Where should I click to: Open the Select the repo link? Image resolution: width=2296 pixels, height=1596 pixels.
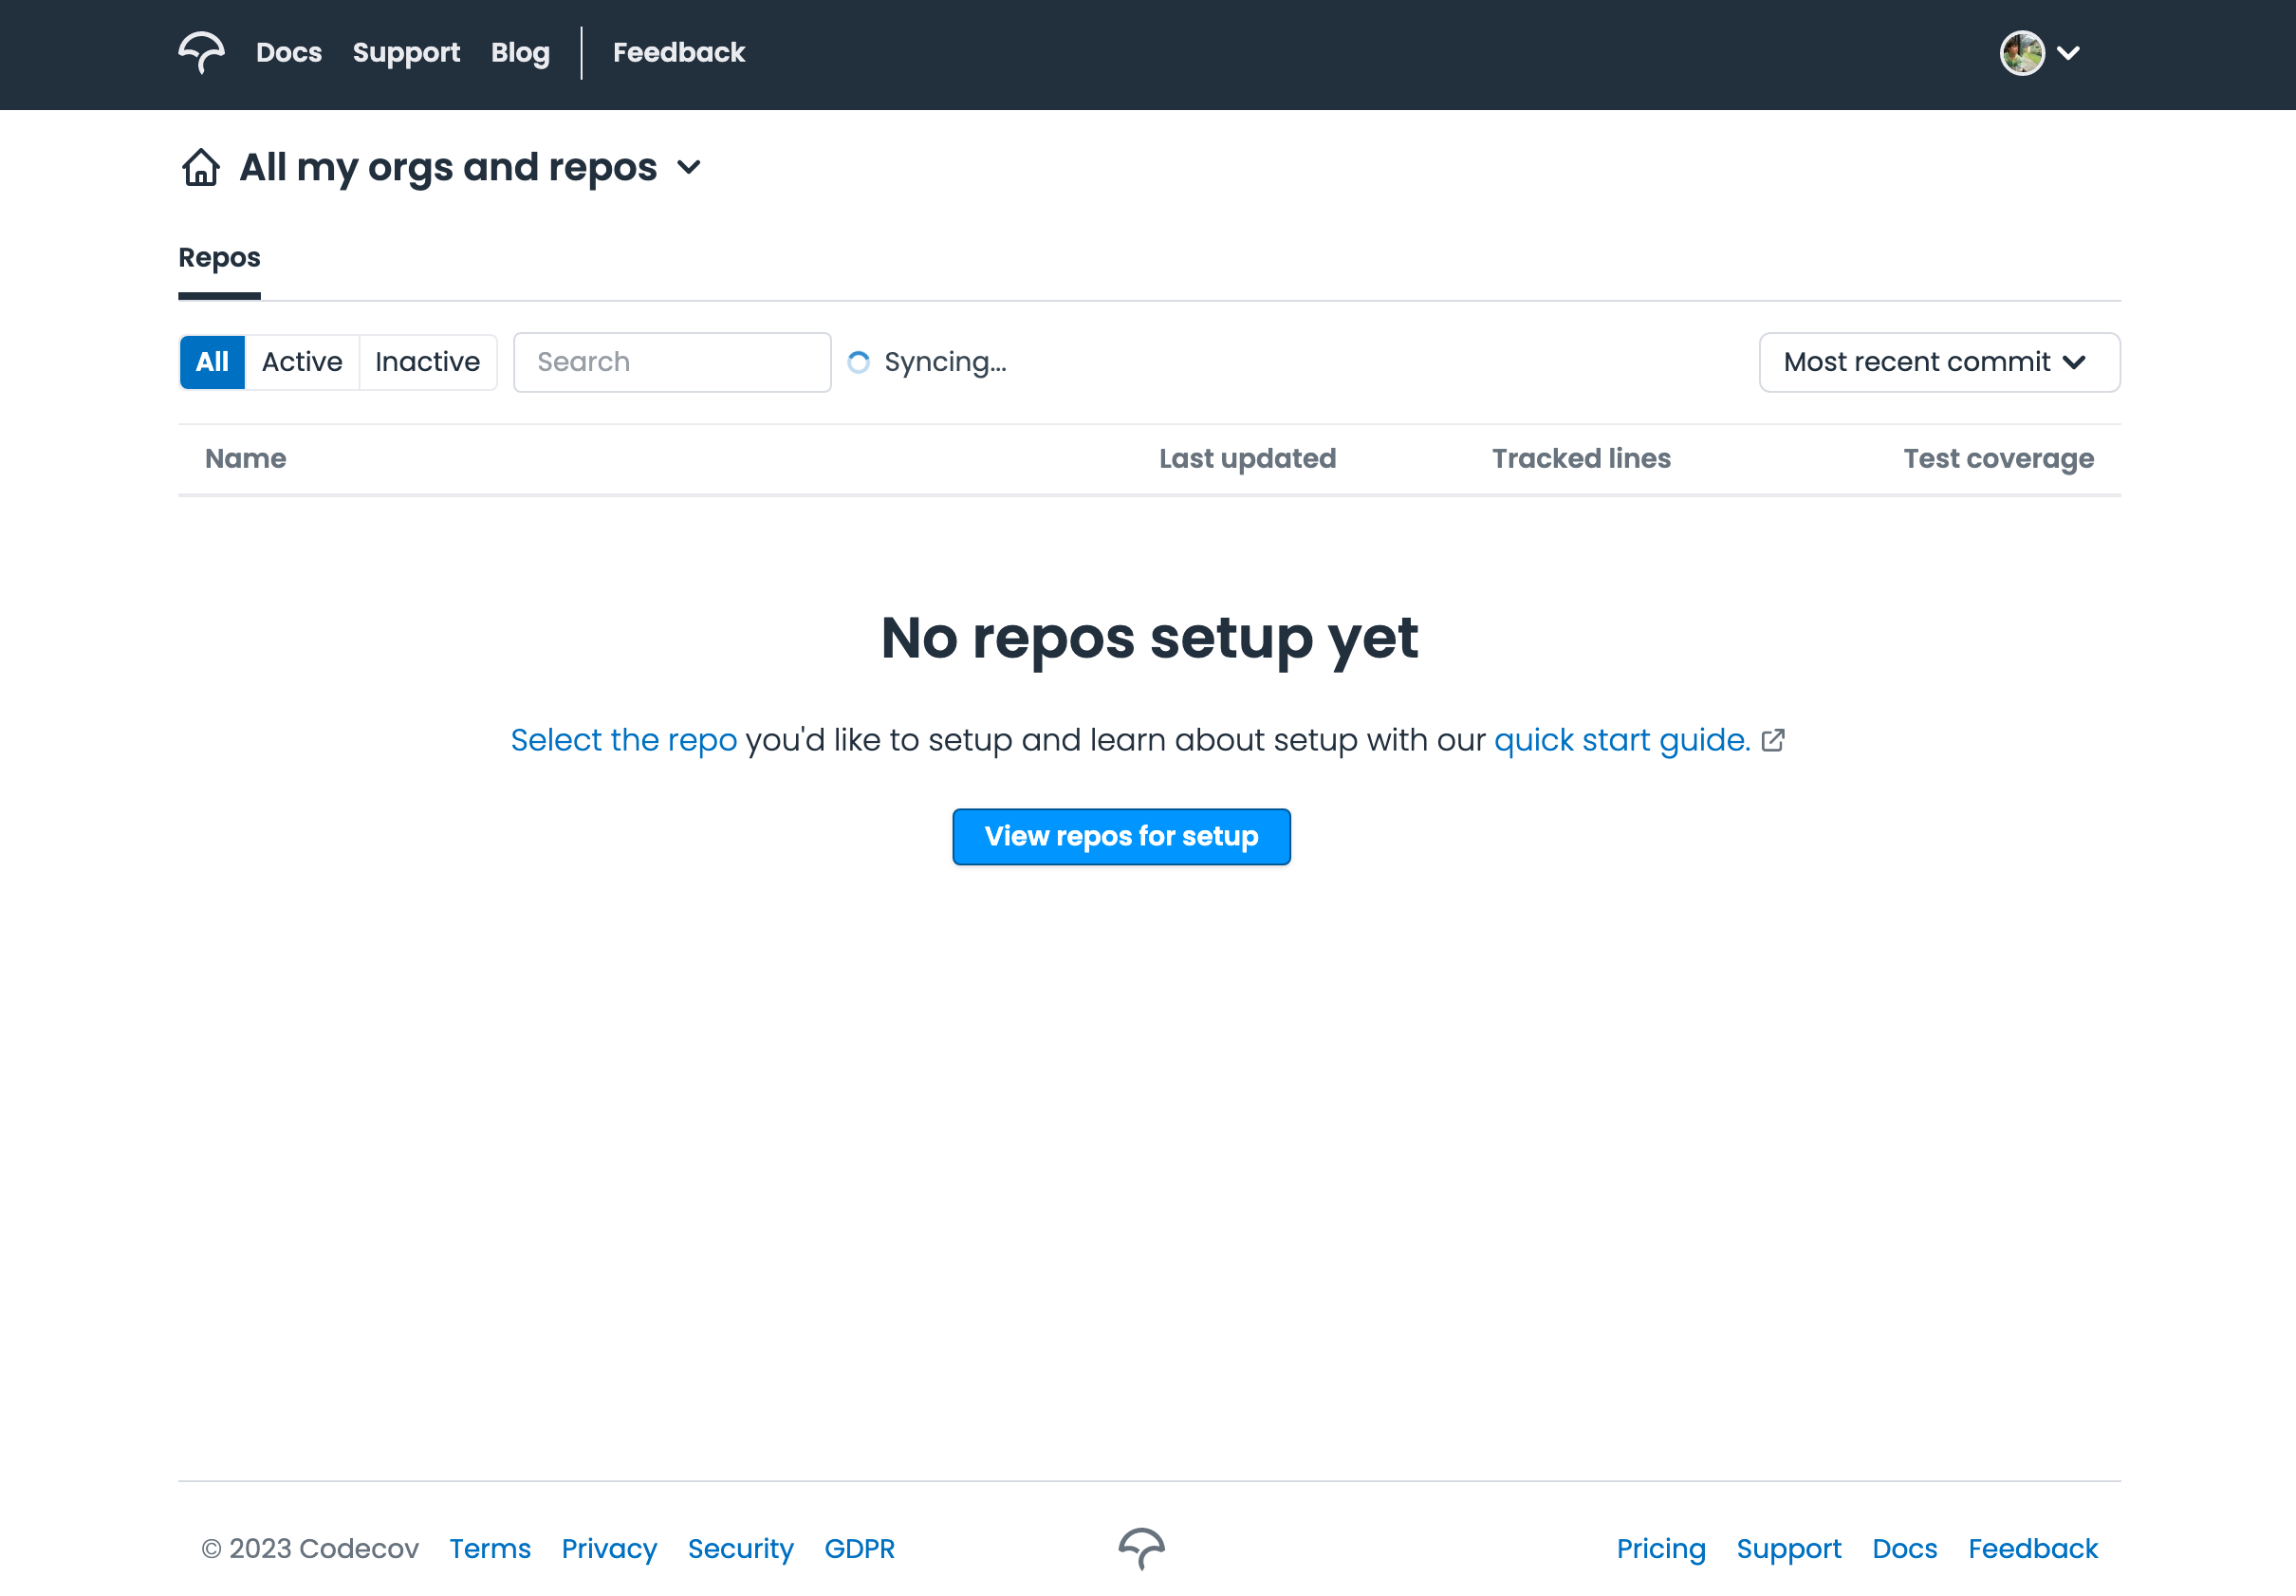[x=623, y=740]
